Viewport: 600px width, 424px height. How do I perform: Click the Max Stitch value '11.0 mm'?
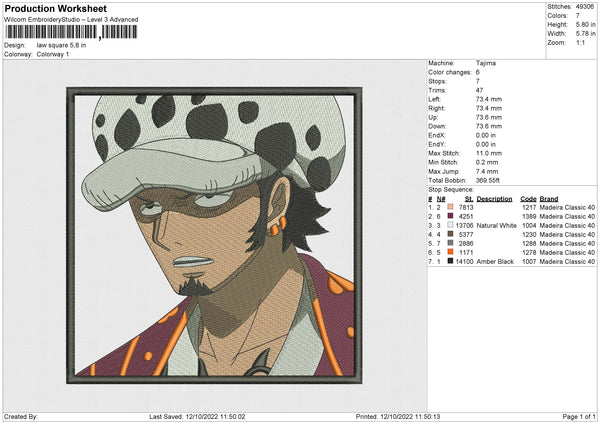(x=489, y=153)
